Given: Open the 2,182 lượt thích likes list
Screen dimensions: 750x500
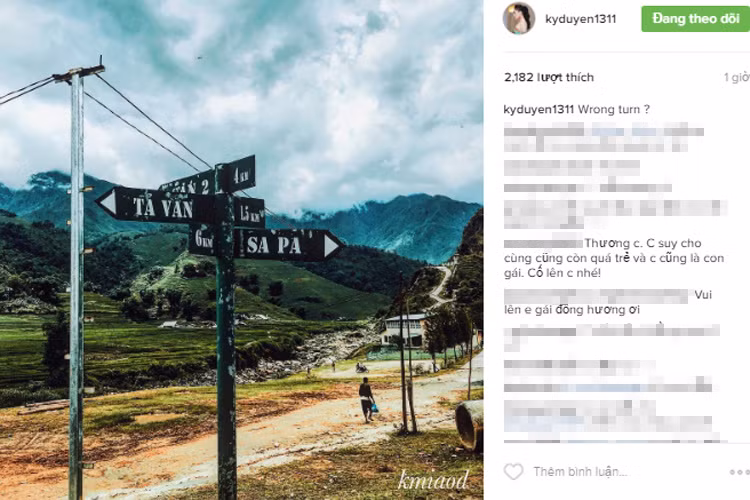Looking at the screenshot, I should point(549,77).
